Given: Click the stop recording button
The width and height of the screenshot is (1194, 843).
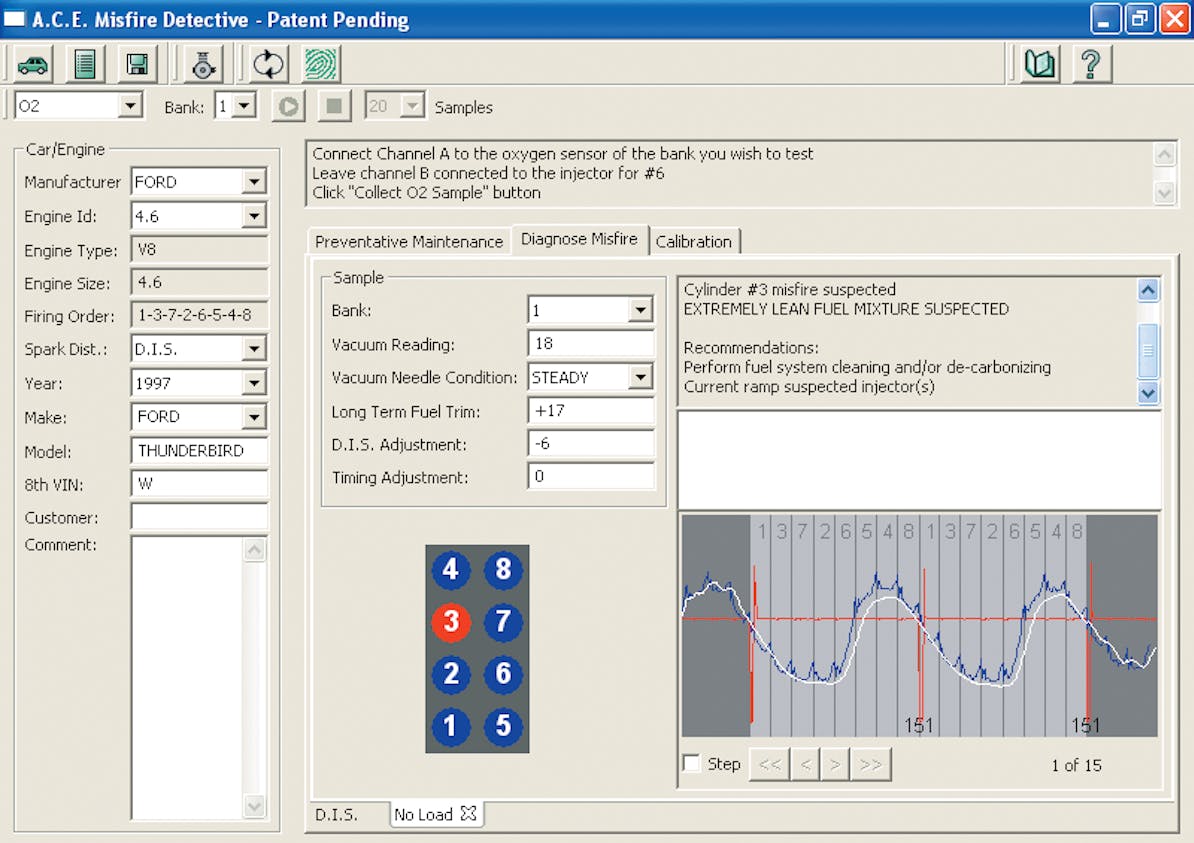Looking at the screenshot, I should click(x=334, y=106).
